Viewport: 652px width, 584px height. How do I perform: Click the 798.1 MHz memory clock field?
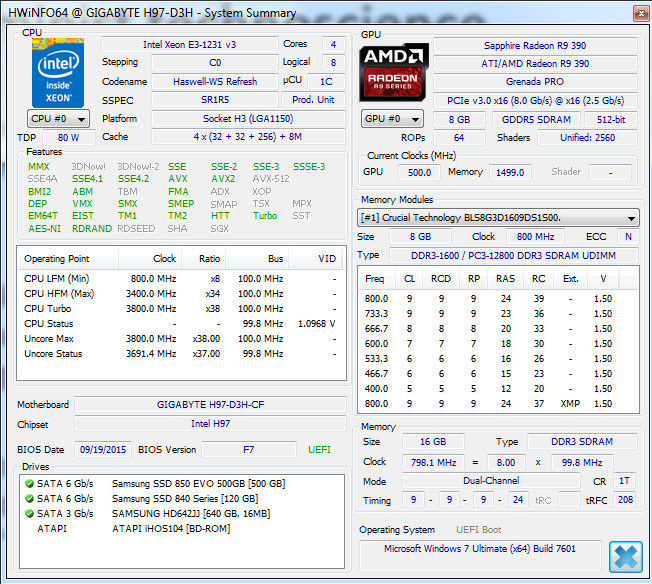point(433,463)
